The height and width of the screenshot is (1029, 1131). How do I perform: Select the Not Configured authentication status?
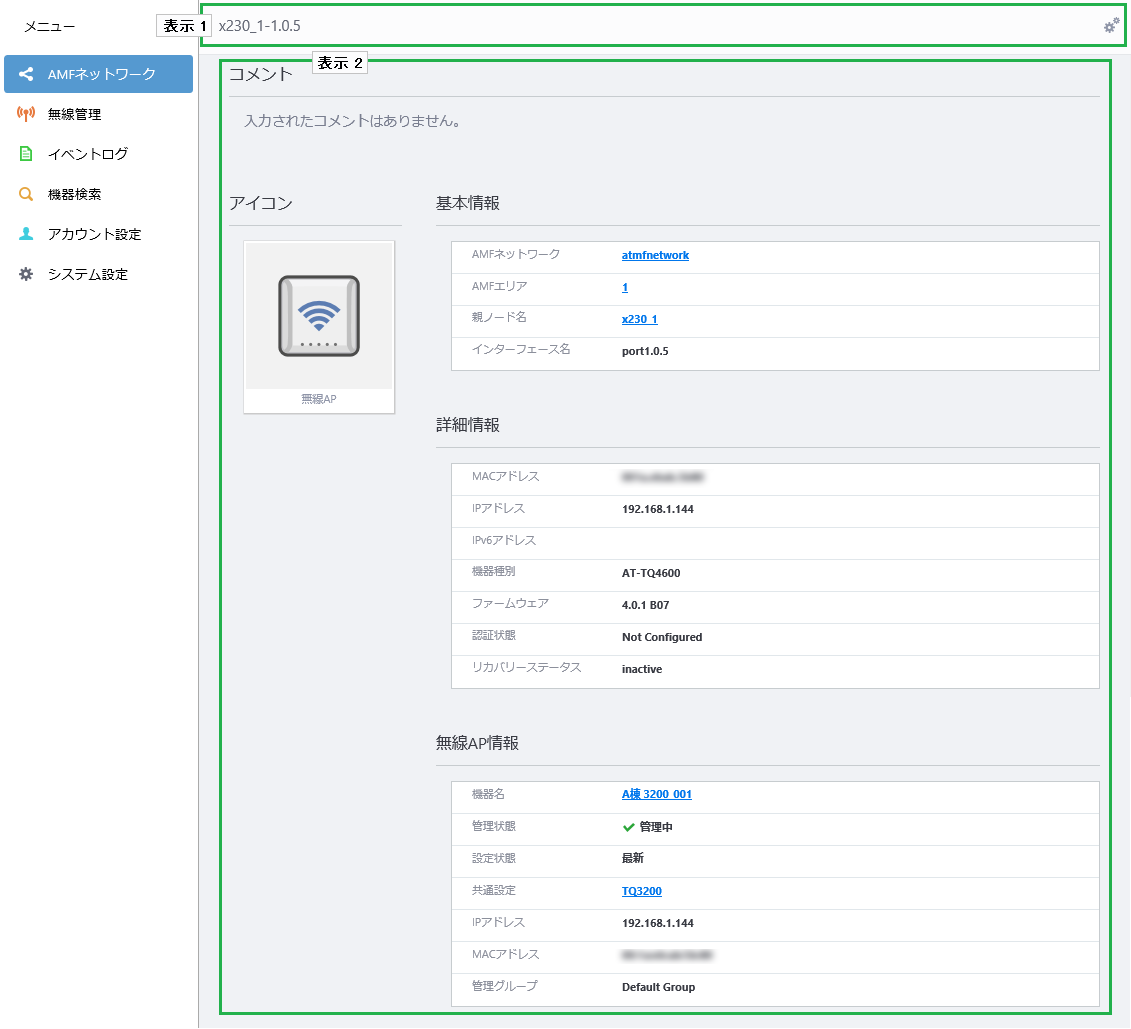click(x=661, y=637)
